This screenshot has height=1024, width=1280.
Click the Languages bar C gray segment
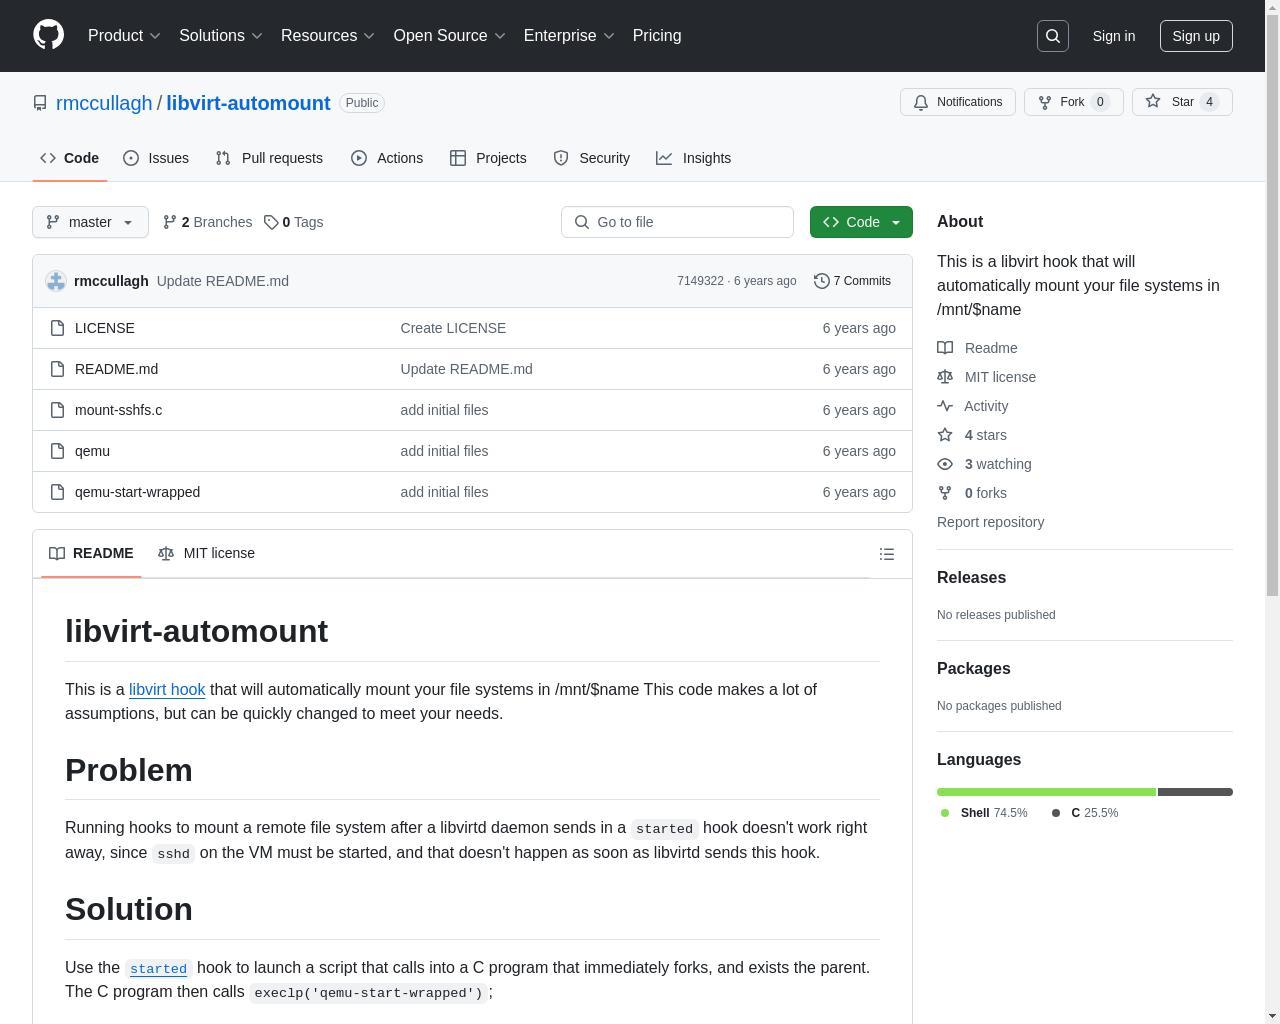point(1195,792)
